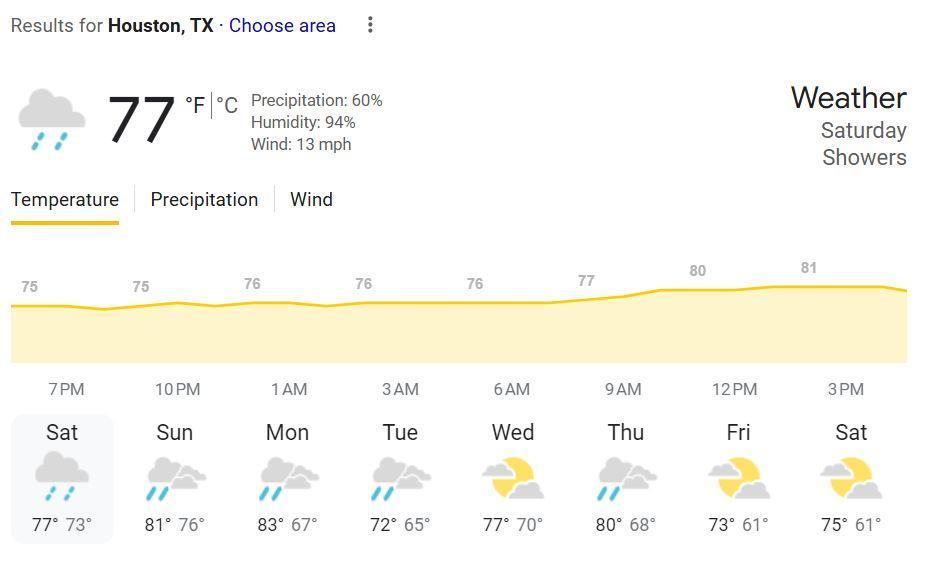
Task: Click the 3 AM time label
Action: click(x=400, y=389)
